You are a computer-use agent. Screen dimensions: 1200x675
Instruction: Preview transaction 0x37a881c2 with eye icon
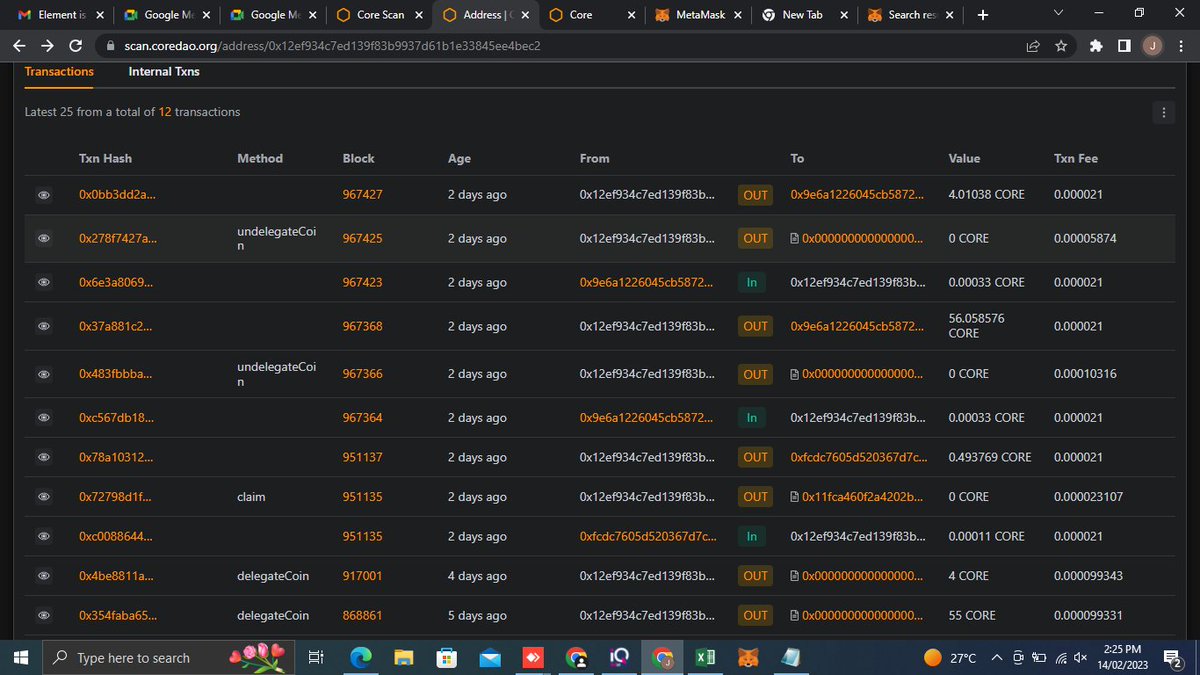tap(44, 327)
